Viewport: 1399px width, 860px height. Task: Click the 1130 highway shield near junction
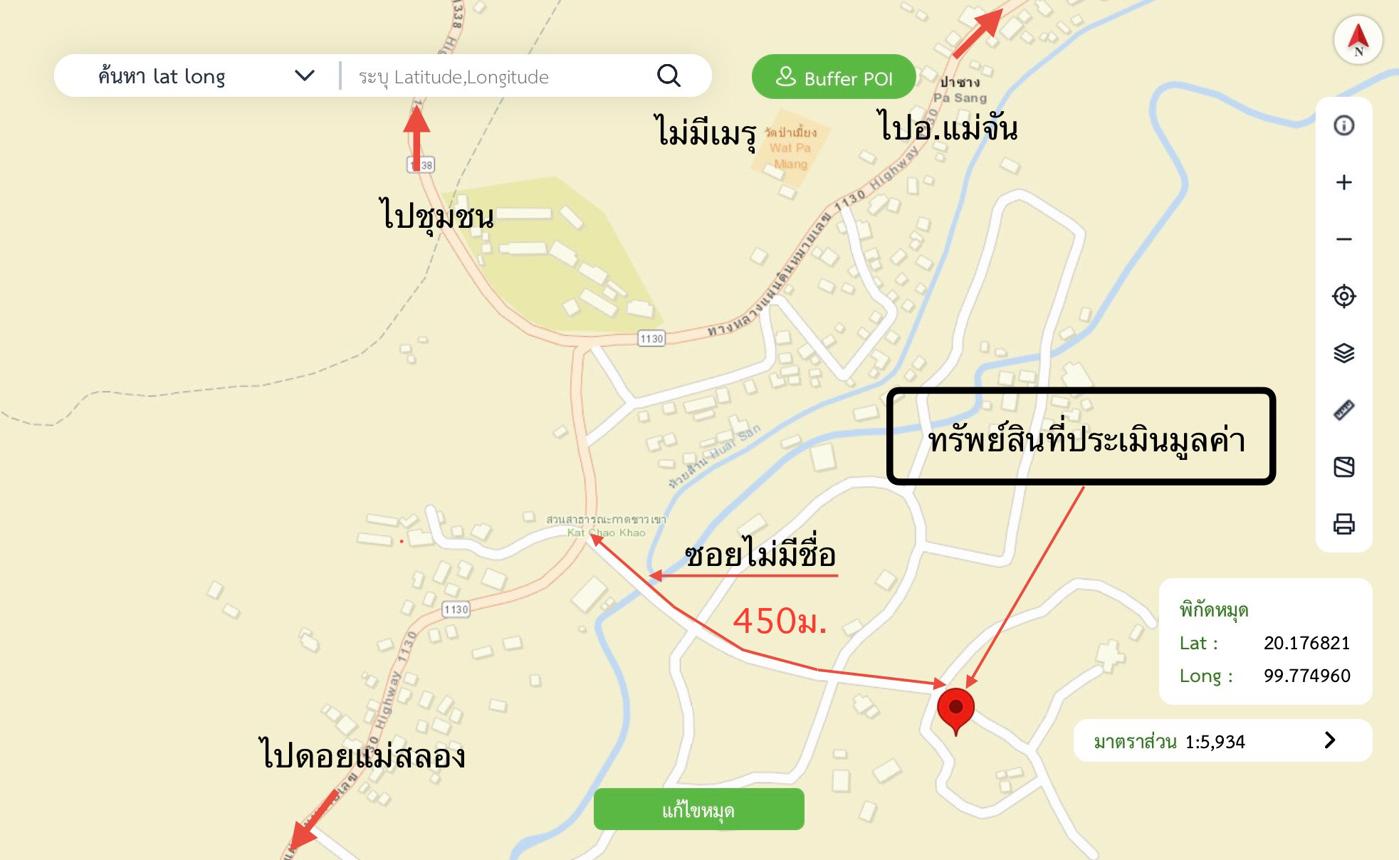coord(651,339)
